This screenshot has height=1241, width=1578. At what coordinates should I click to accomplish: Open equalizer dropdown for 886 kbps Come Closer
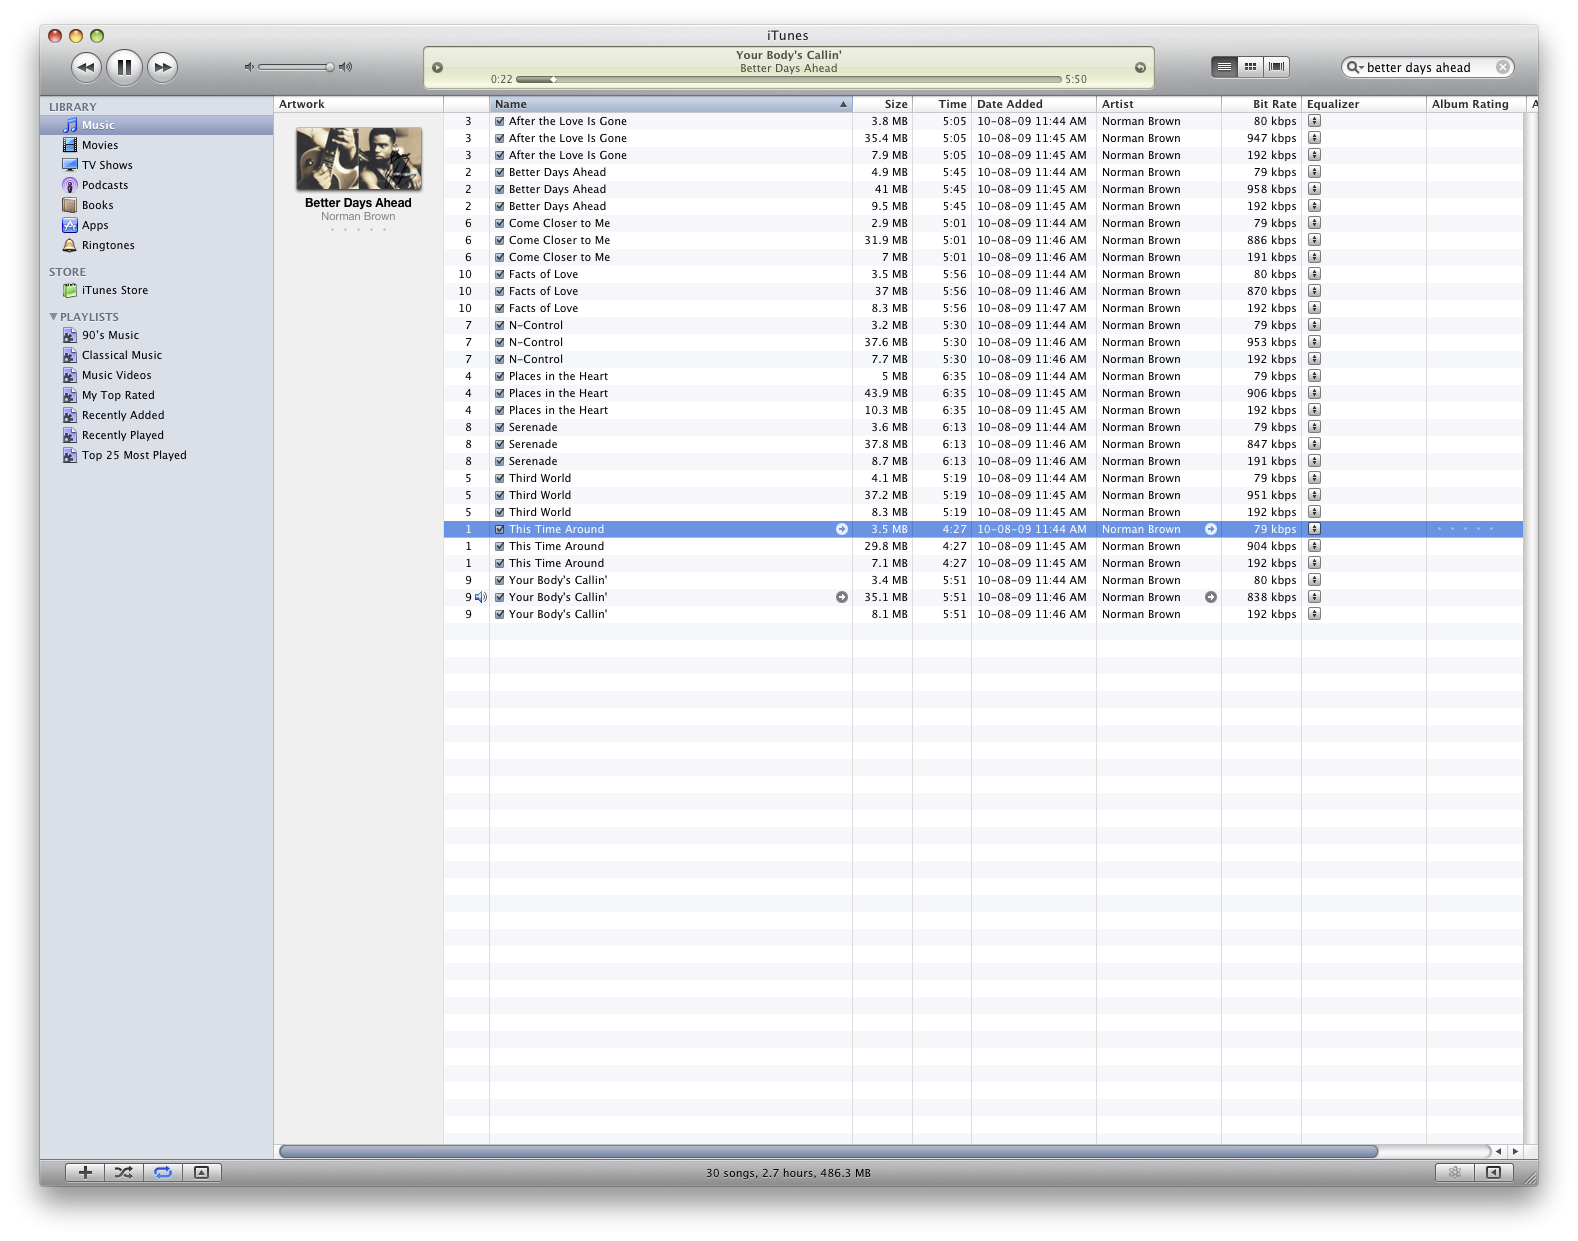(x=1314, y=240)
